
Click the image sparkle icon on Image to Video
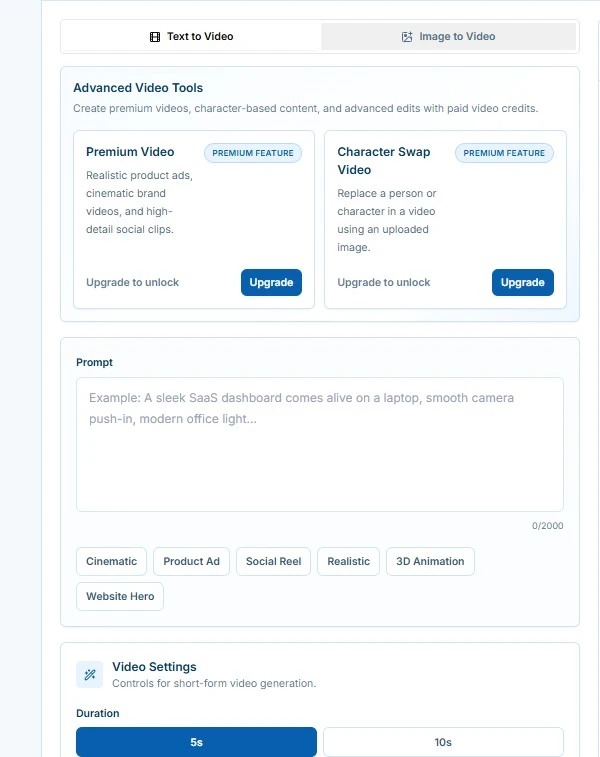pyautogui.click(x=407, y=37)
